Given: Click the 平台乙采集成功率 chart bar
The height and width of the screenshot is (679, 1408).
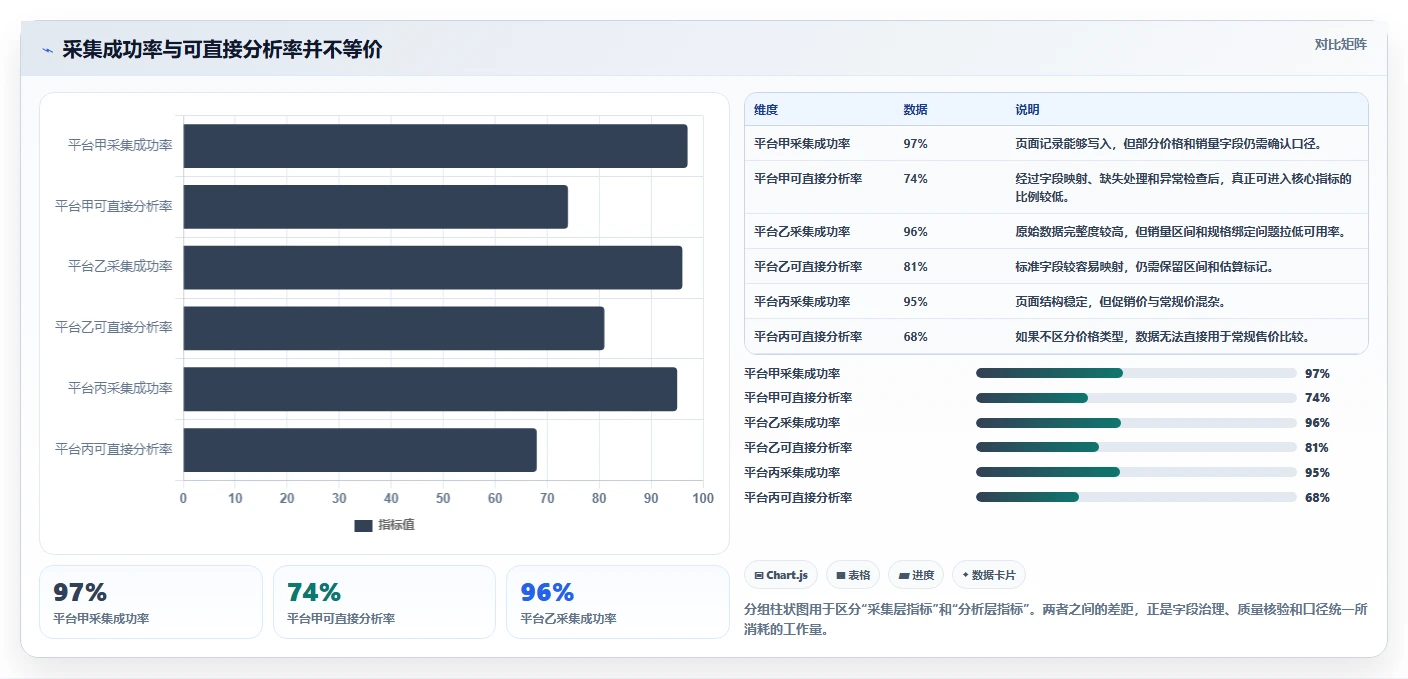Looking at the screenshot, I should [x=432, y=268].
